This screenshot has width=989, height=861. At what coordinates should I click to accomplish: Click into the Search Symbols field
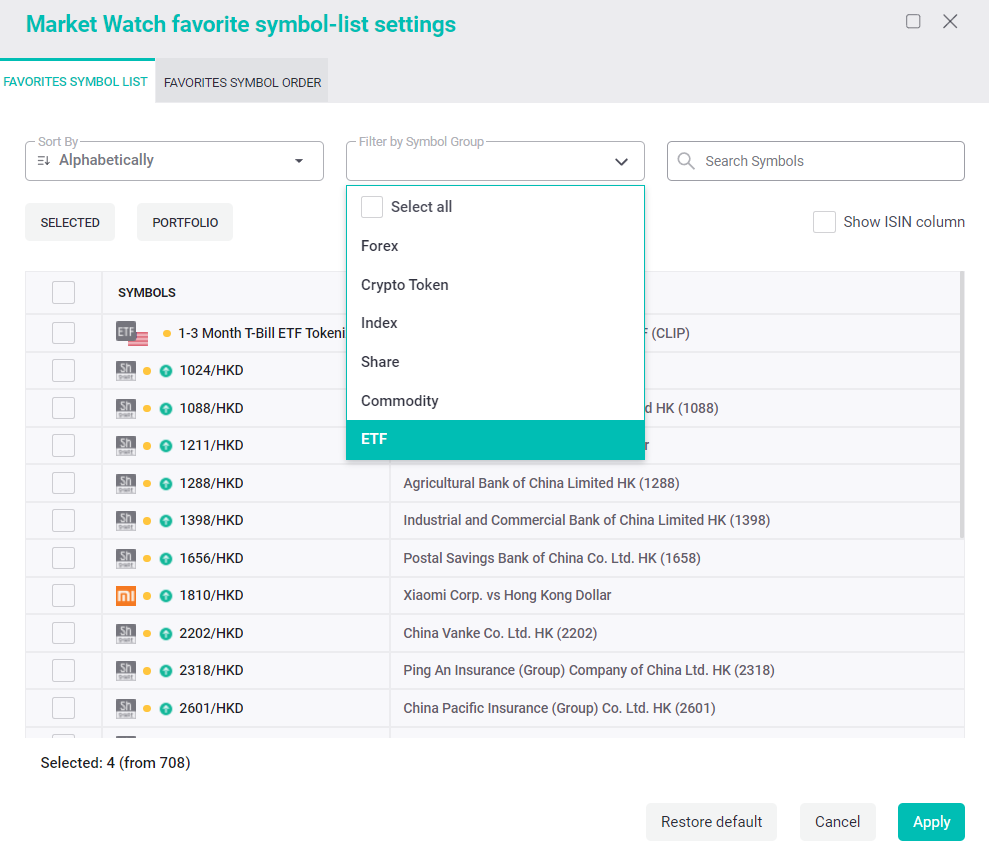(816, 161)
